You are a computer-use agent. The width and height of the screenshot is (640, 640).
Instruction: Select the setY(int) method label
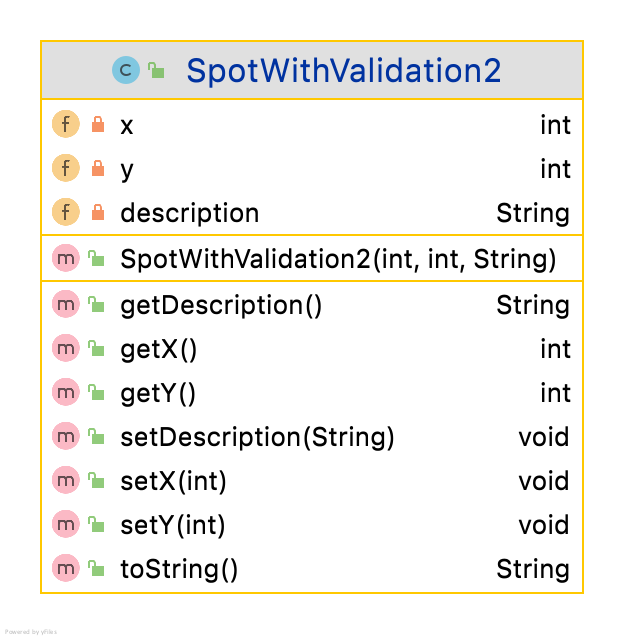pos(172,525)
